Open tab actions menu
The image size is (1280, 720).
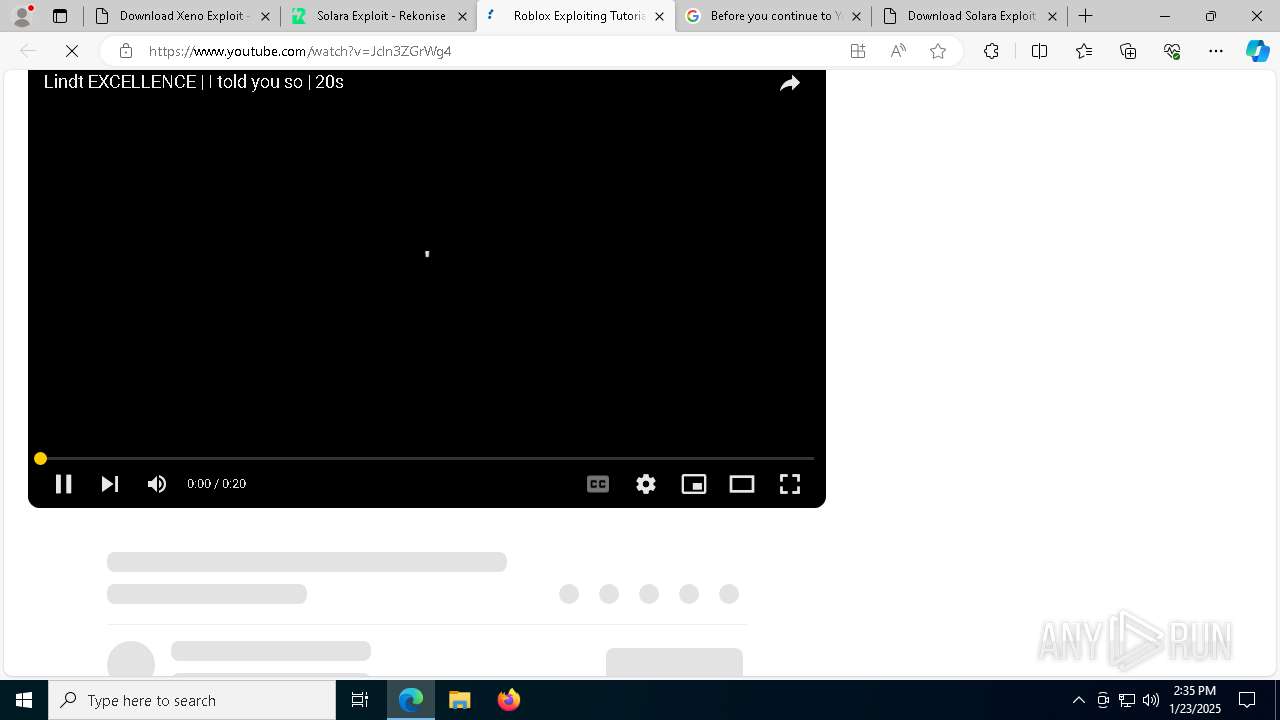click(x=60, y=16)
